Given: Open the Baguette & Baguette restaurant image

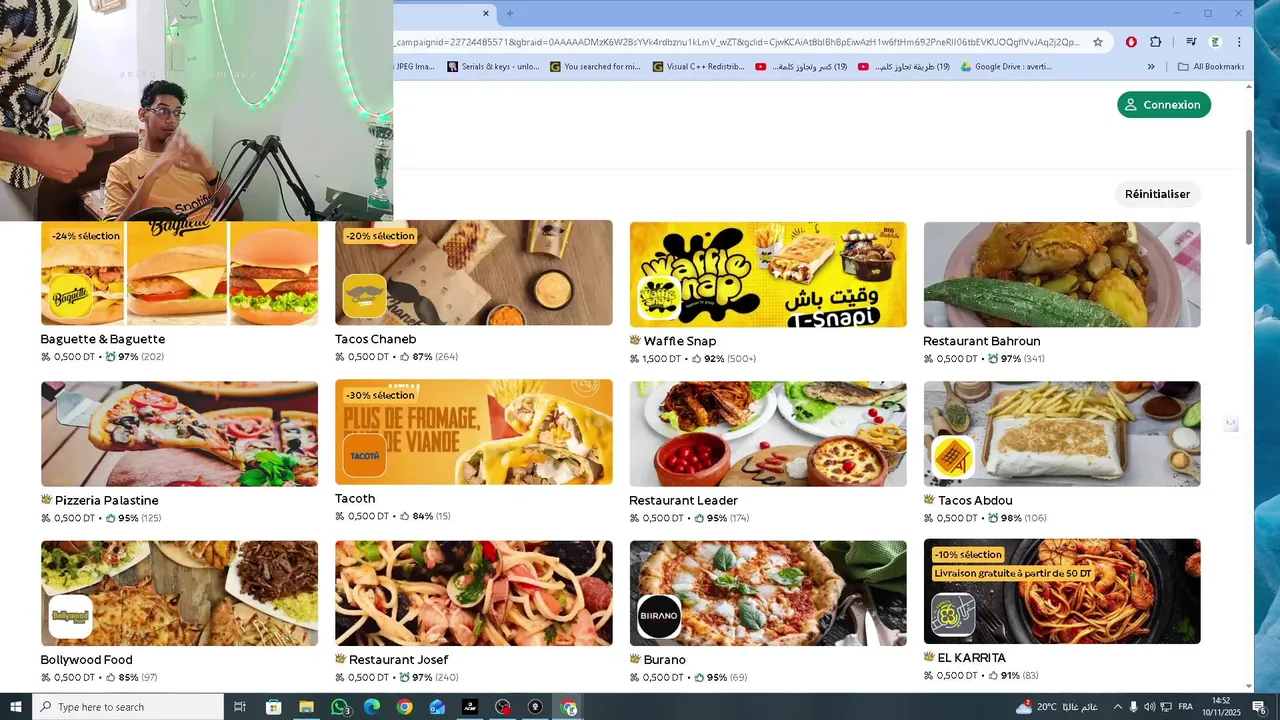Looking at the screenshot, I should click(x=179, y=273).
